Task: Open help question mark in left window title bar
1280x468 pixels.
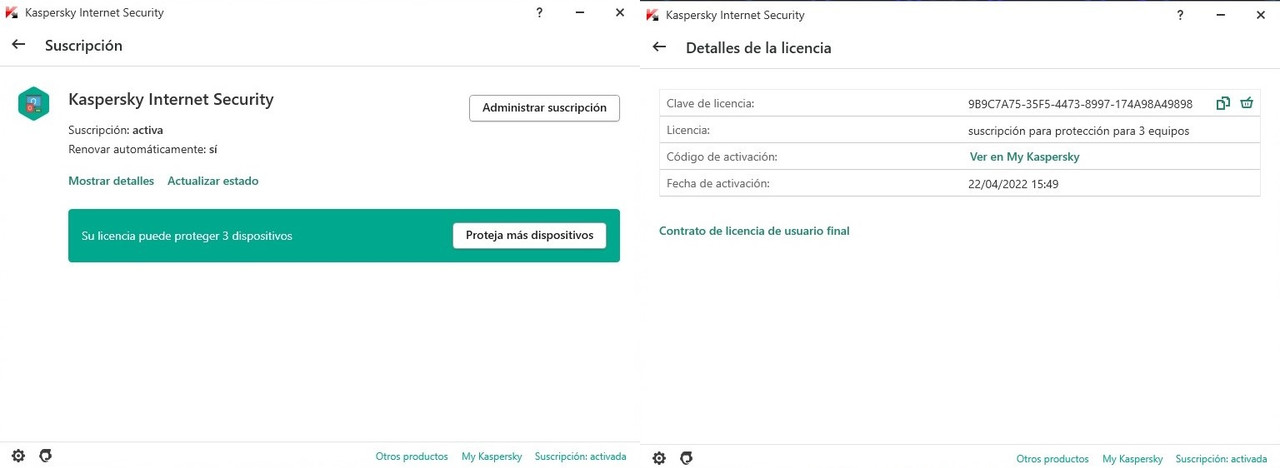Action: pyautogui.click(x=539, y=13)
